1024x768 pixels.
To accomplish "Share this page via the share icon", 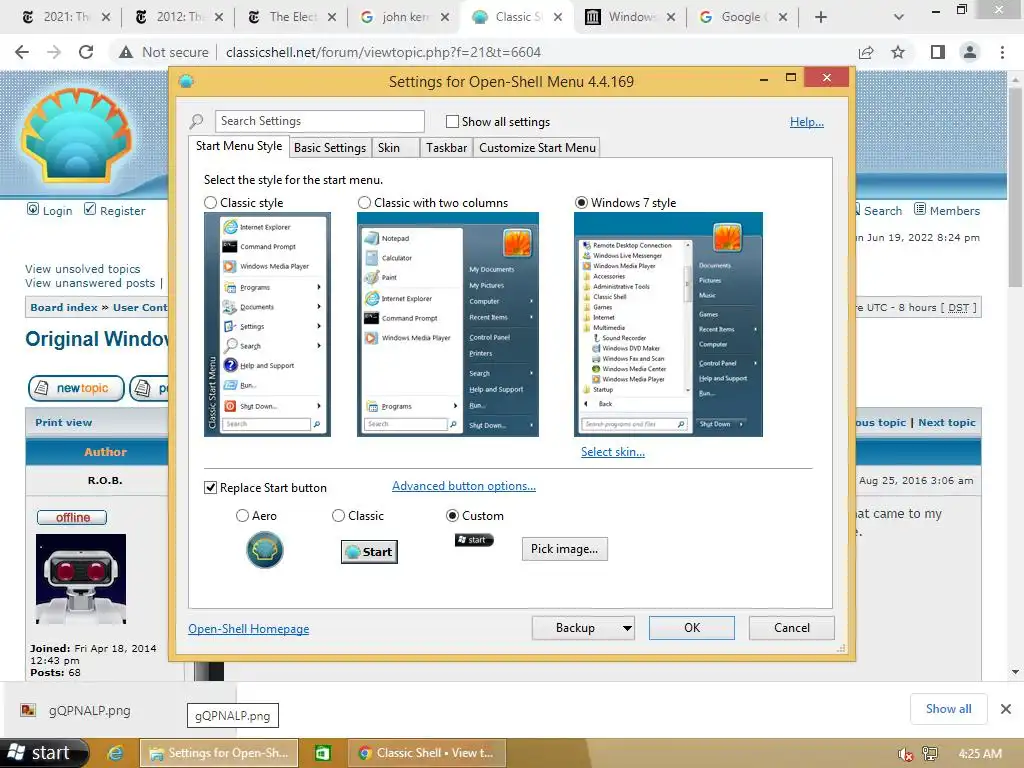I will coord(866,52).
